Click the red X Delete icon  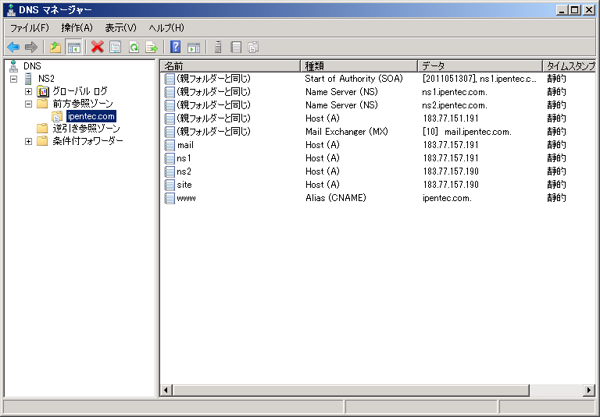pyautogui.click(x=98, y=47)
